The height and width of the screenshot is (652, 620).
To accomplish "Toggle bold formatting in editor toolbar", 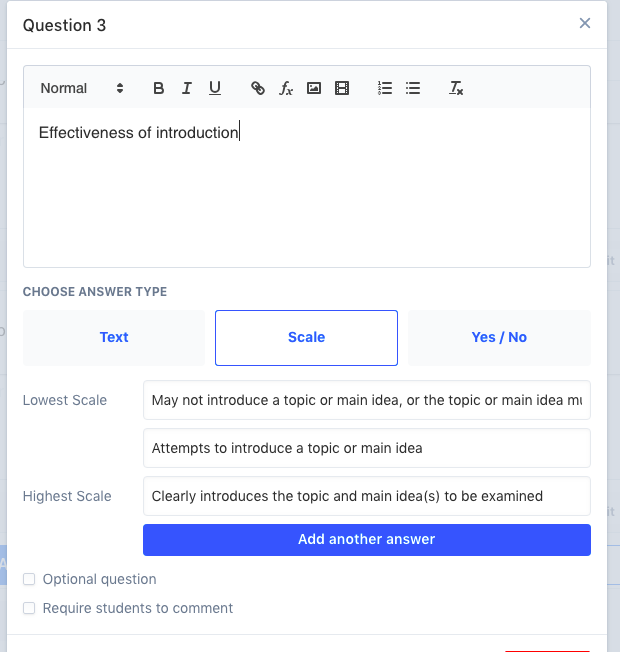I will click(x=158, y=88).
